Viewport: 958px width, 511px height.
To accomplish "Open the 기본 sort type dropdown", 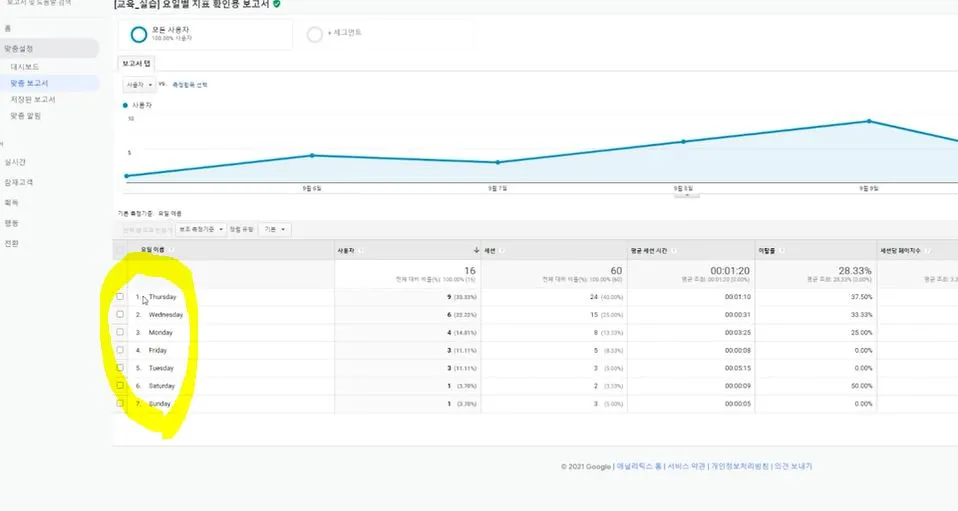I will click(275, 229).
